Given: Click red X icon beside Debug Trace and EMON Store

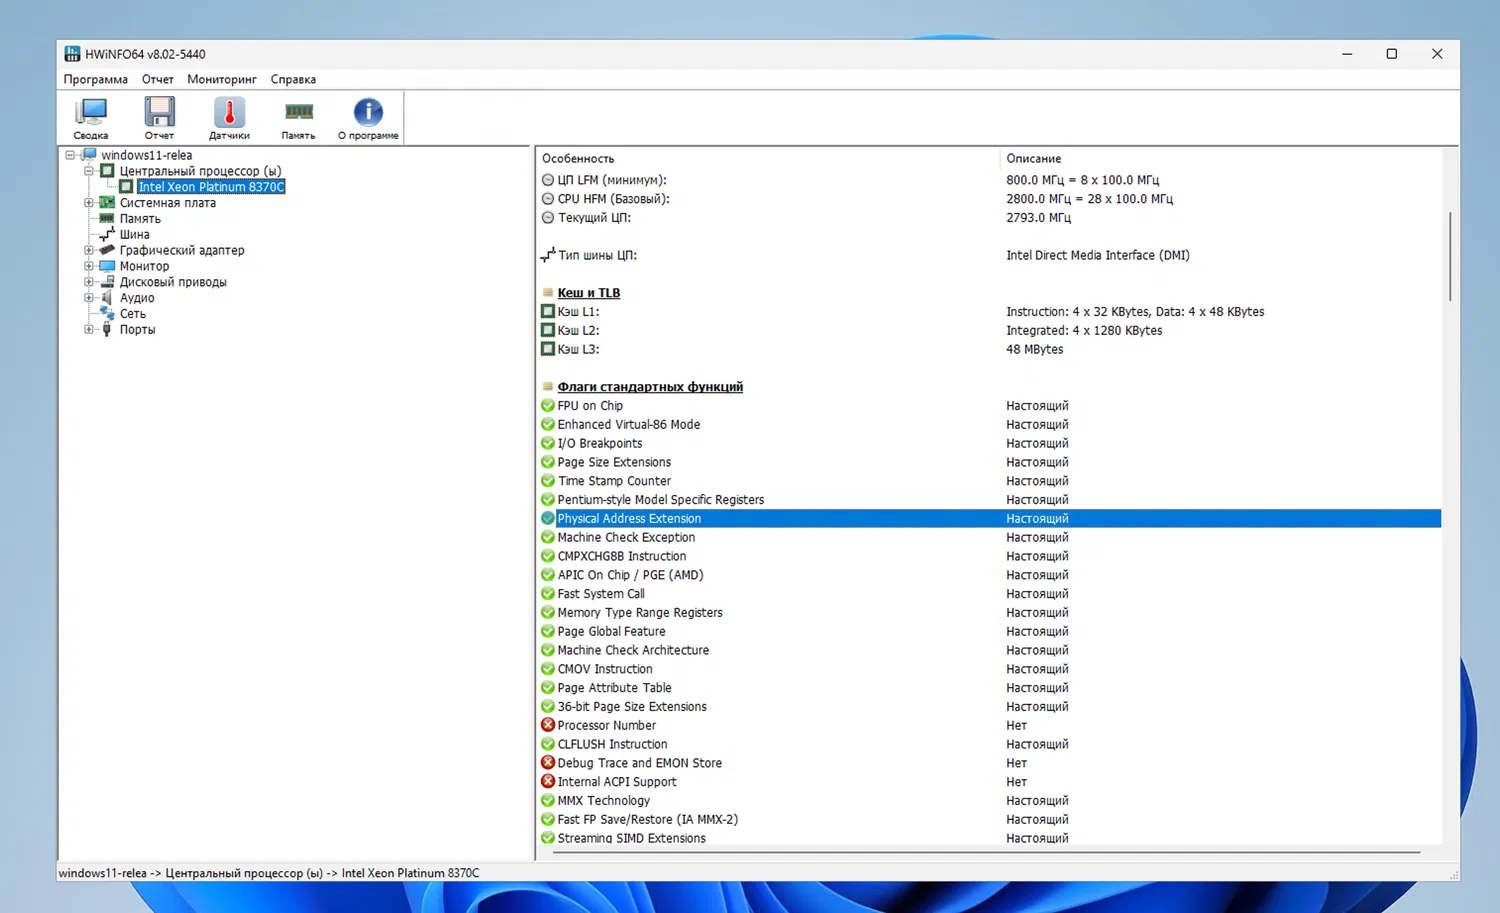Looking at the screenshot, I should click(548, 763).
